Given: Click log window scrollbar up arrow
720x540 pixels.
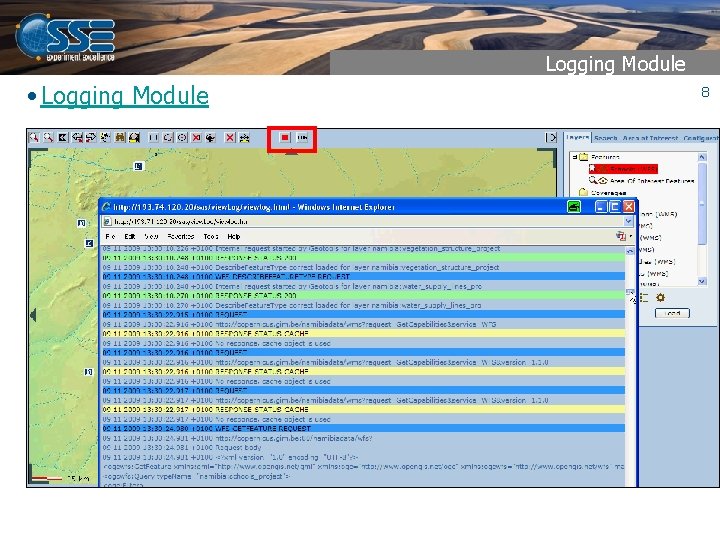Looking at the screenshot, I should point(630,251).
